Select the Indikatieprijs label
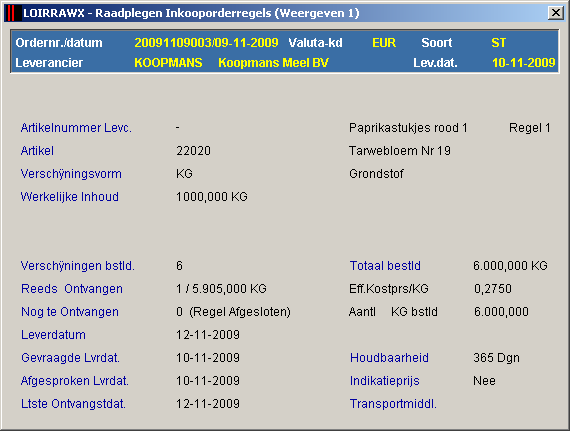This screenshot has width=570, height=431. click(x=385, y=381)
